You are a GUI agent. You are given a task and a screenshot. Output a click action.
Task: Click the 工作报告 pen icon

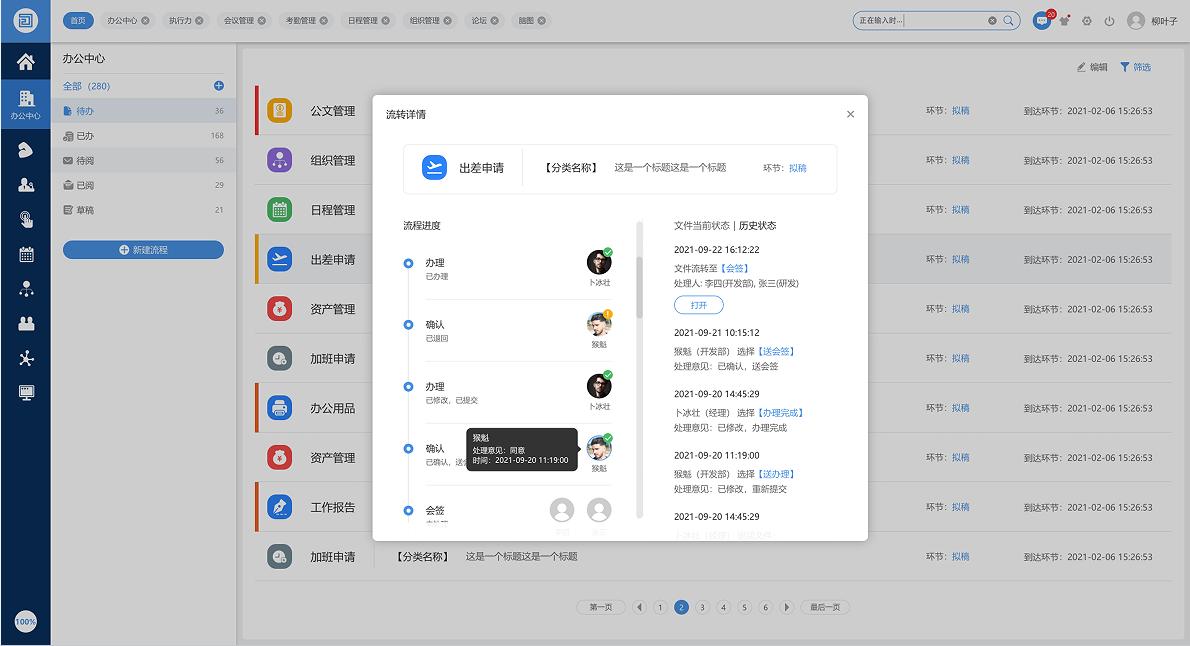click(x=281, y=507)
